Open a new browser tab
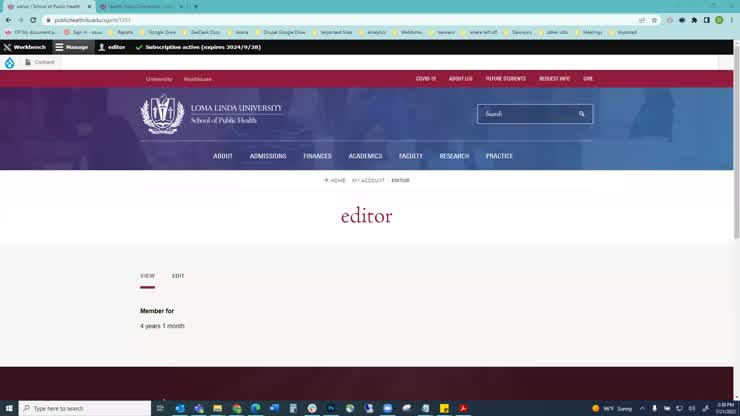Viewport: 740px width, 416px height. click(196, 6)
